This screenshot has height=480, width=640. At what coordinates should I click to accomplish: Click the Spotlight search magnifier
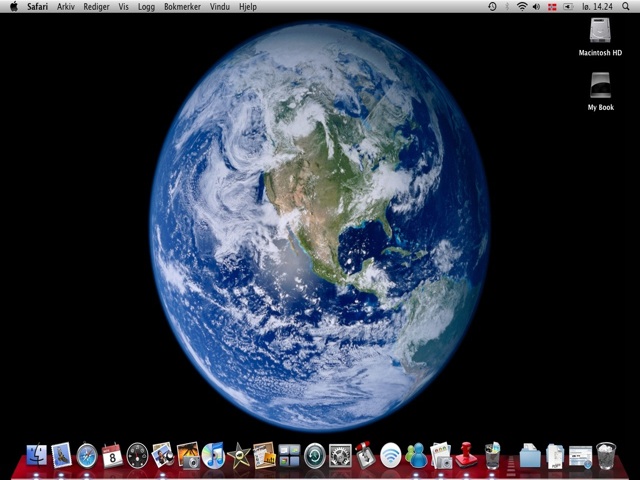coord(627,6)
